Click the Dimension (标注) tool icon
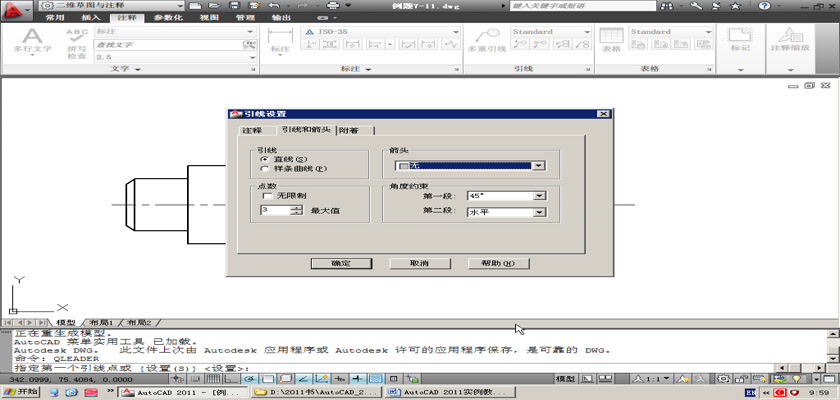This screenshot has width=840, height=400. (280, 40)
